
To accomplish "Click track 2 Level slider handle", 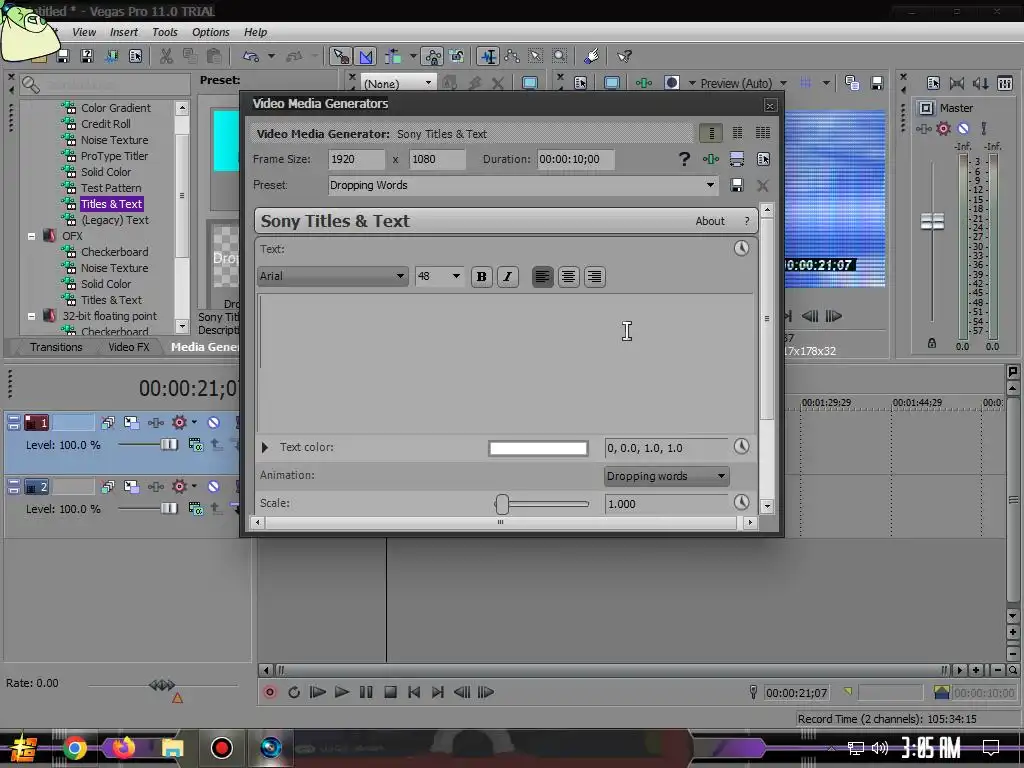I will [169, 508].
